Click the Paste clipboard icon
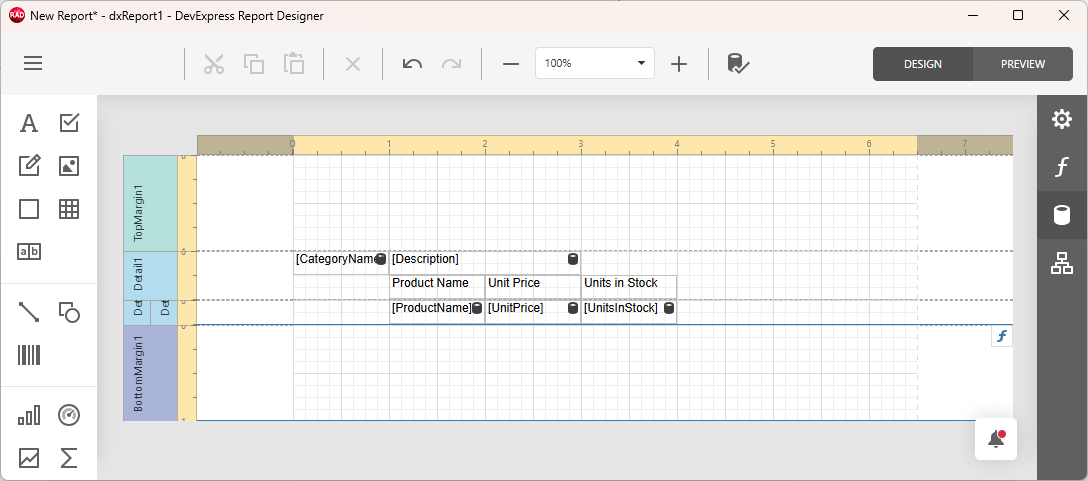 click(294, 64)
